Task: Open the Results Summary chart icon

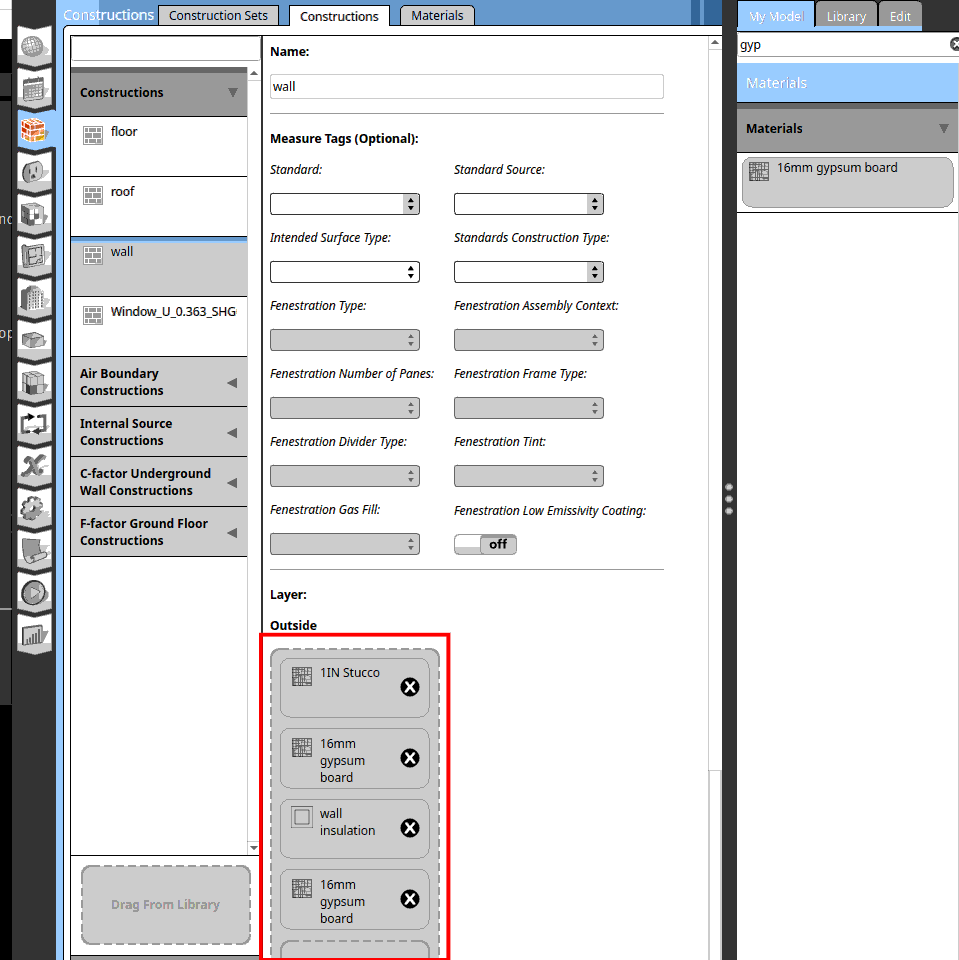Action: pyautogui.click(x=34, y=634)
